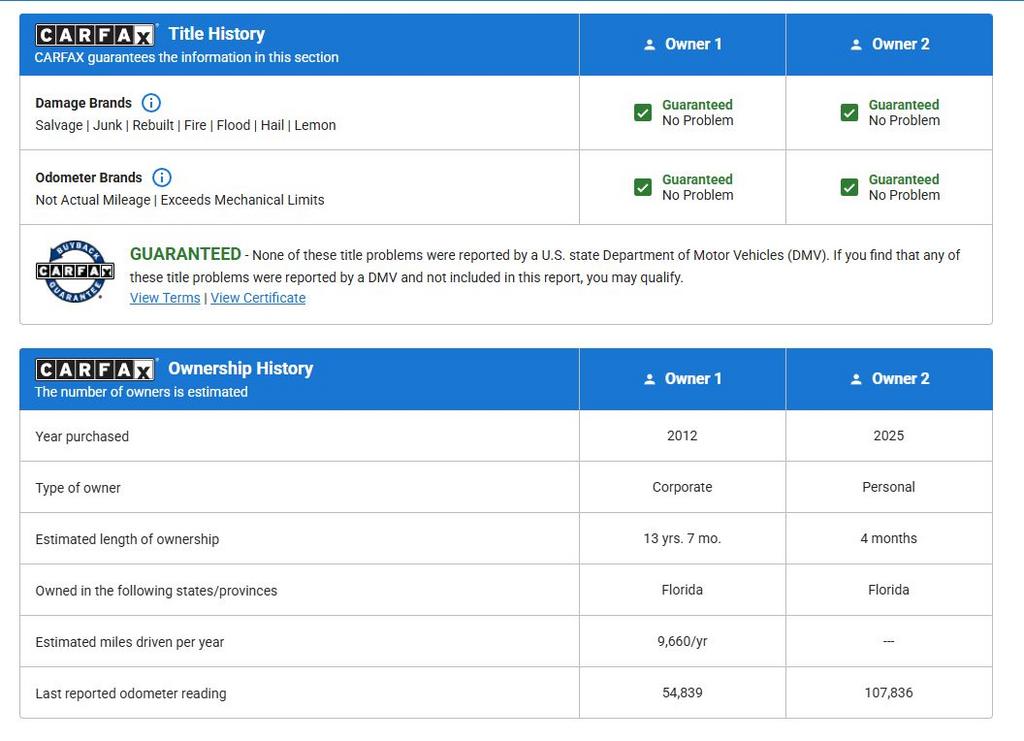
Task: Click the '4 months' ownership value
Action: click(888, 539)
